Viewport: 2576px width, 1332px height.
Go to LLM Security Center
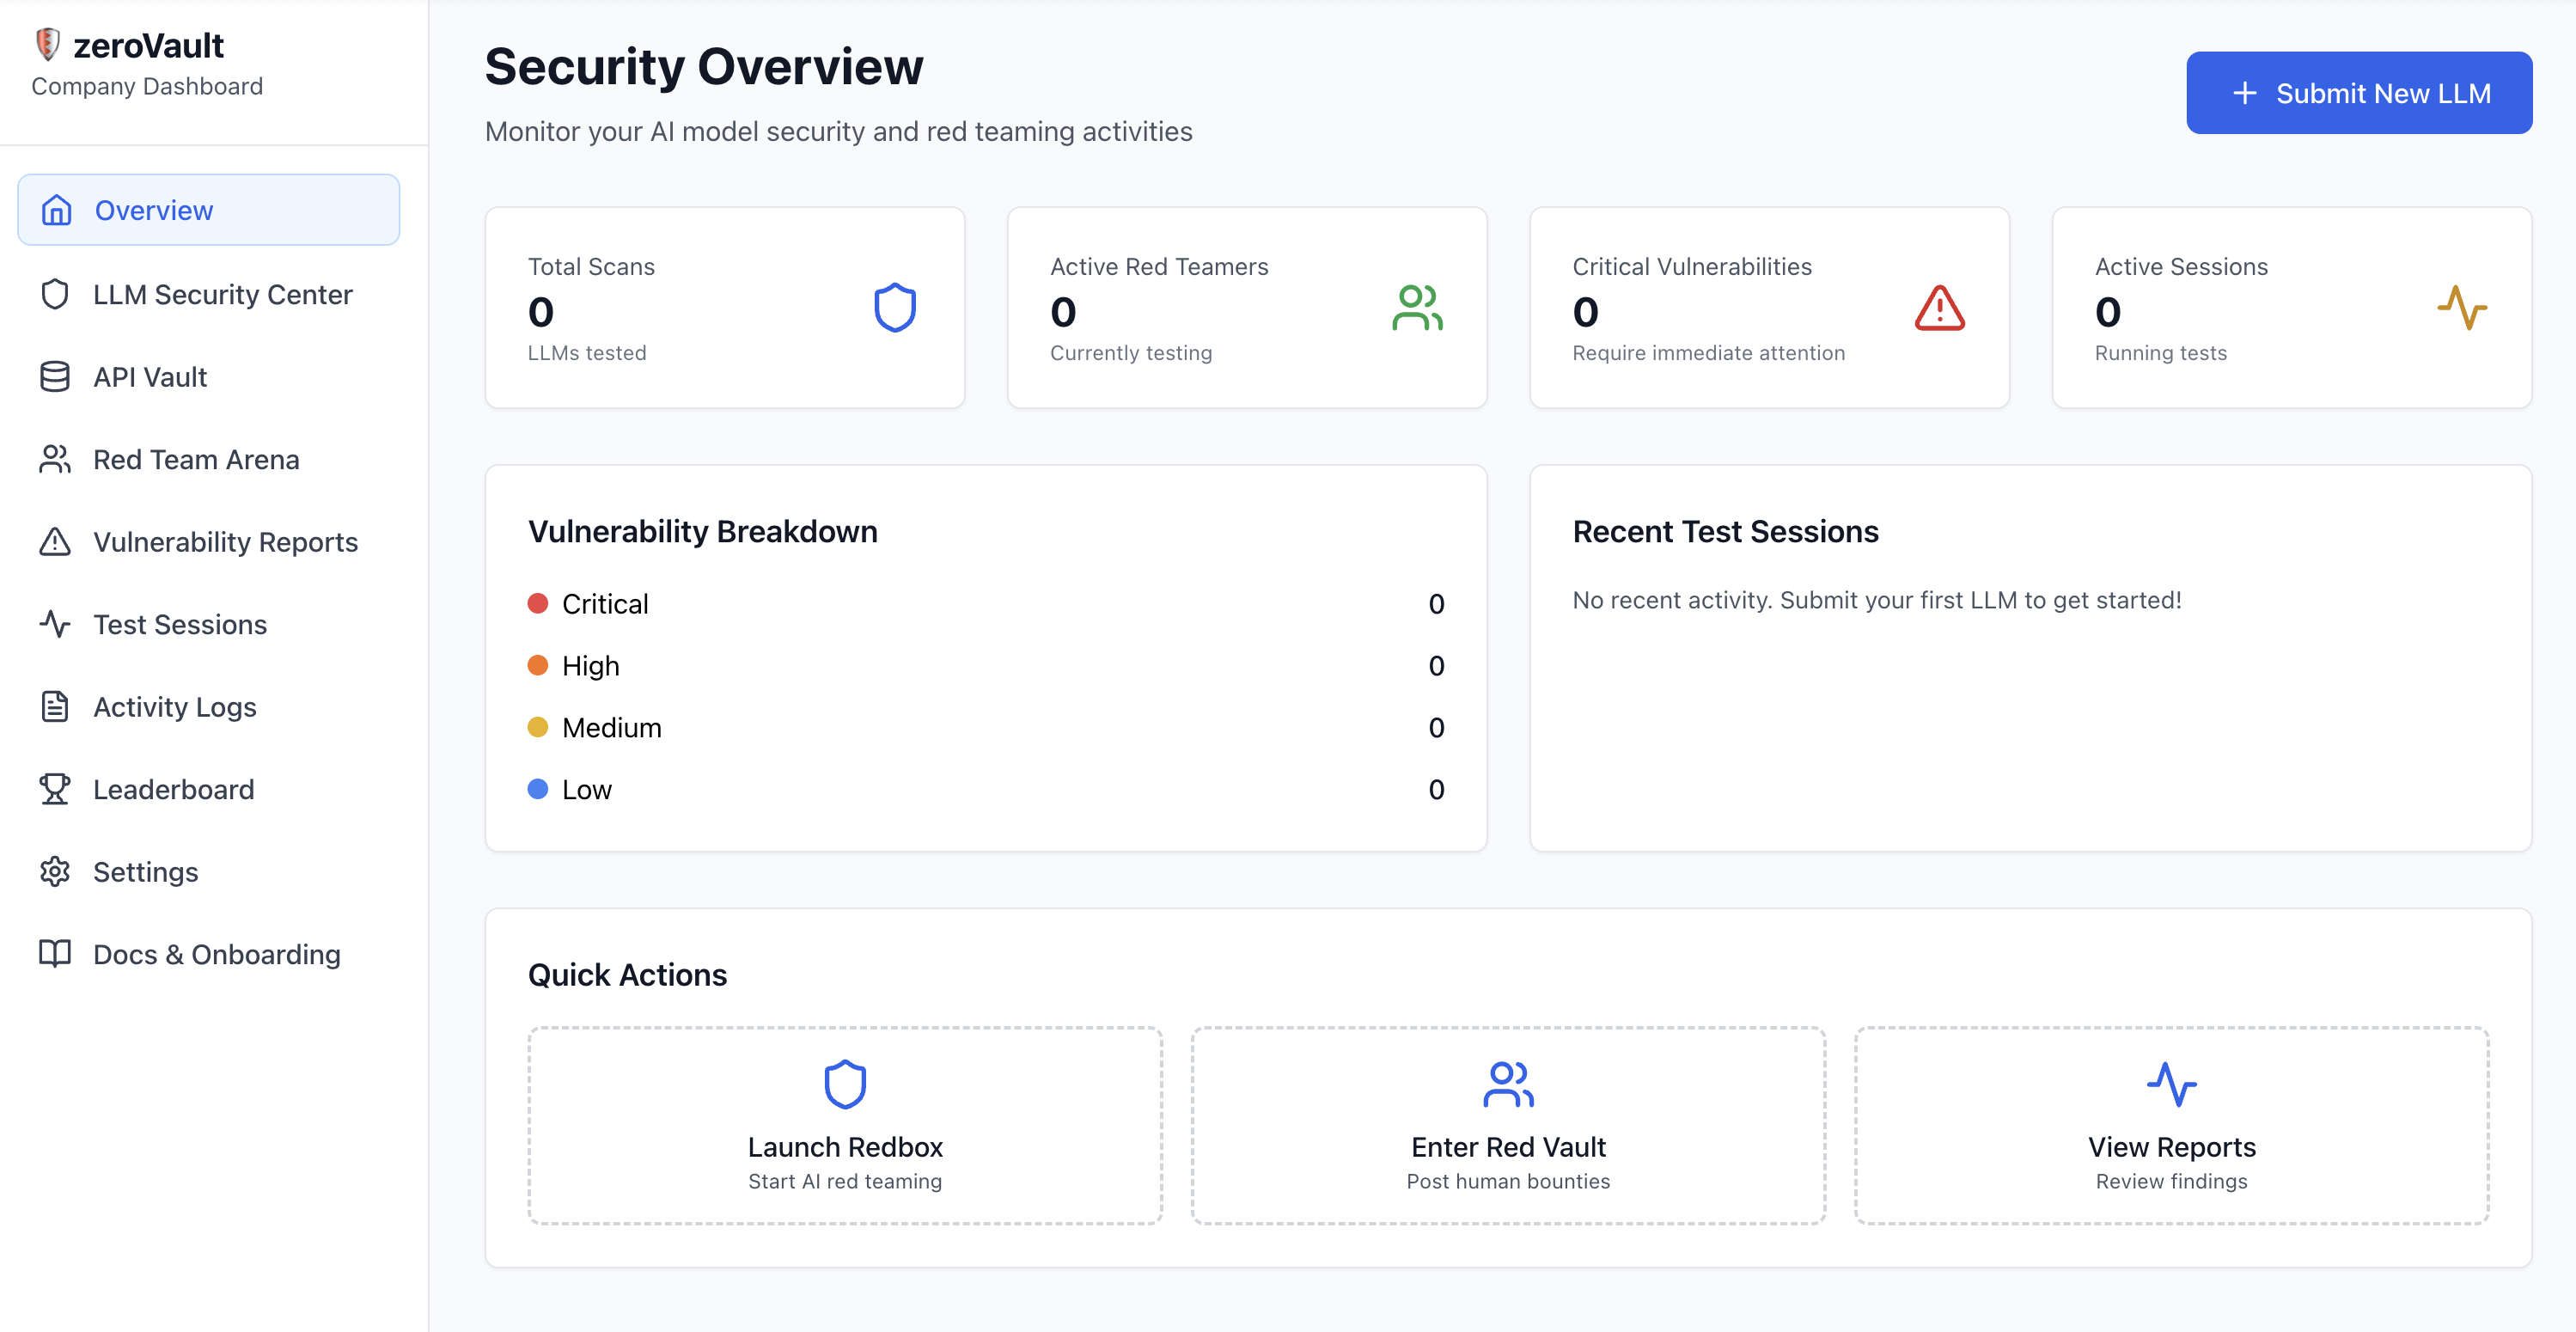pyautogui.click(x=222, y=294)
